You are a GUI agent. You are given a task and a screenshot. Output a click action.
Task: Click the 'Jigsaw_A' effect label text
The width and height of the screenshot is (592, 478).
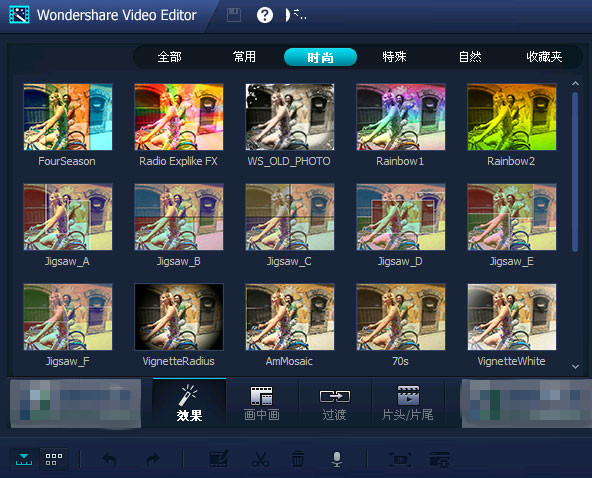click(67, 262)
